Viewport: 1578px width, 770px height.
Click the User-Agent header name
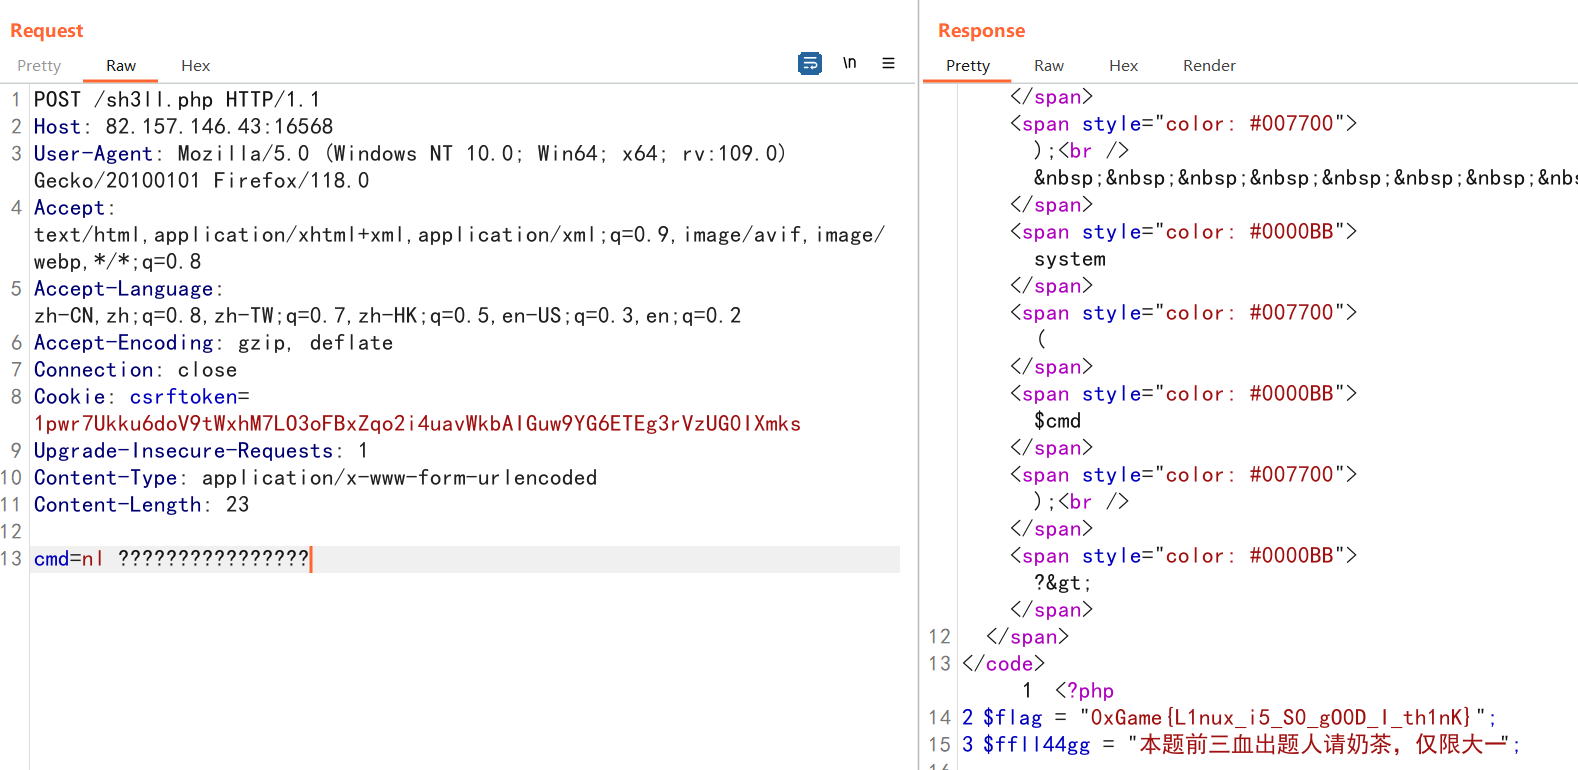[93, 154]
